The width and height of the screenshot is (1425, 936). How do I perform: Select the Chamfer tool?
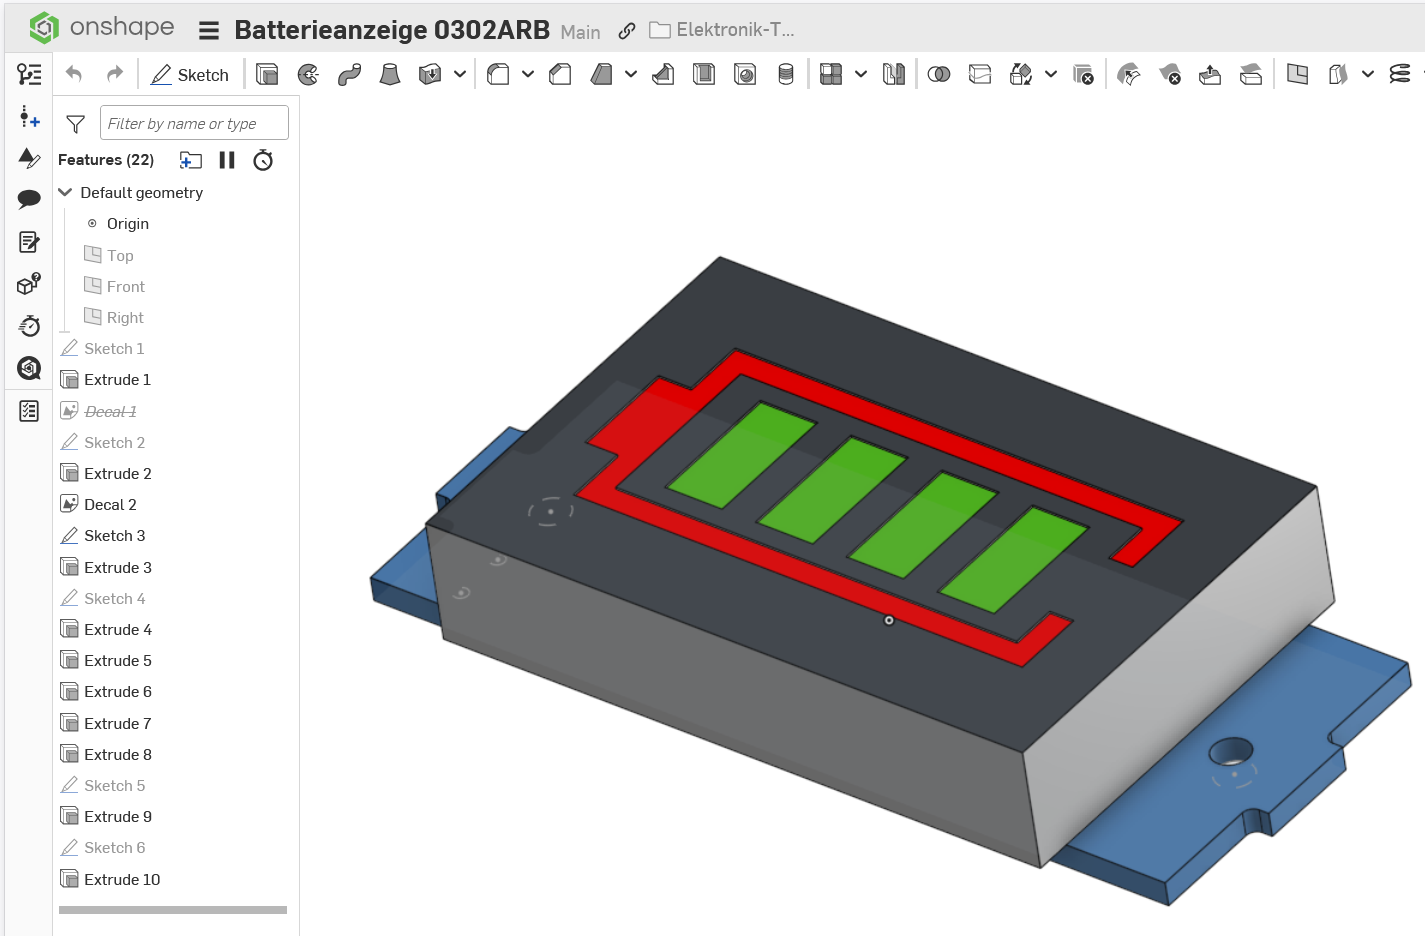tap(560, 74)
